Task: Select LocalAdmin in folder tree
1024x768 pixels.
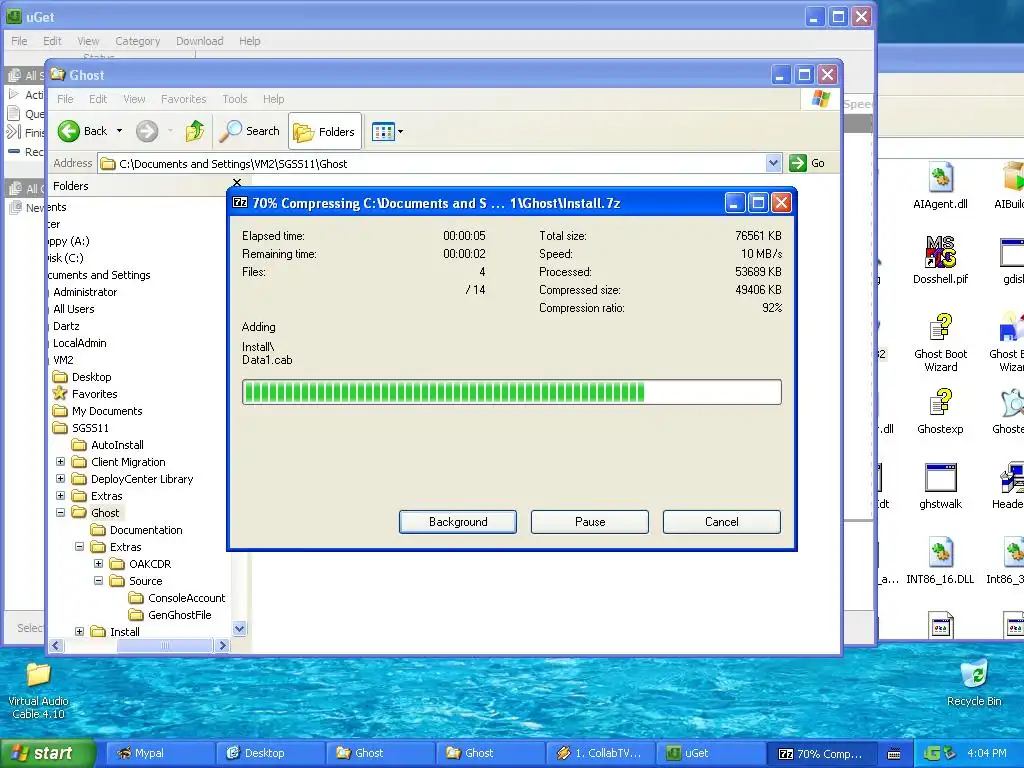Action: (x=79, y=343)
